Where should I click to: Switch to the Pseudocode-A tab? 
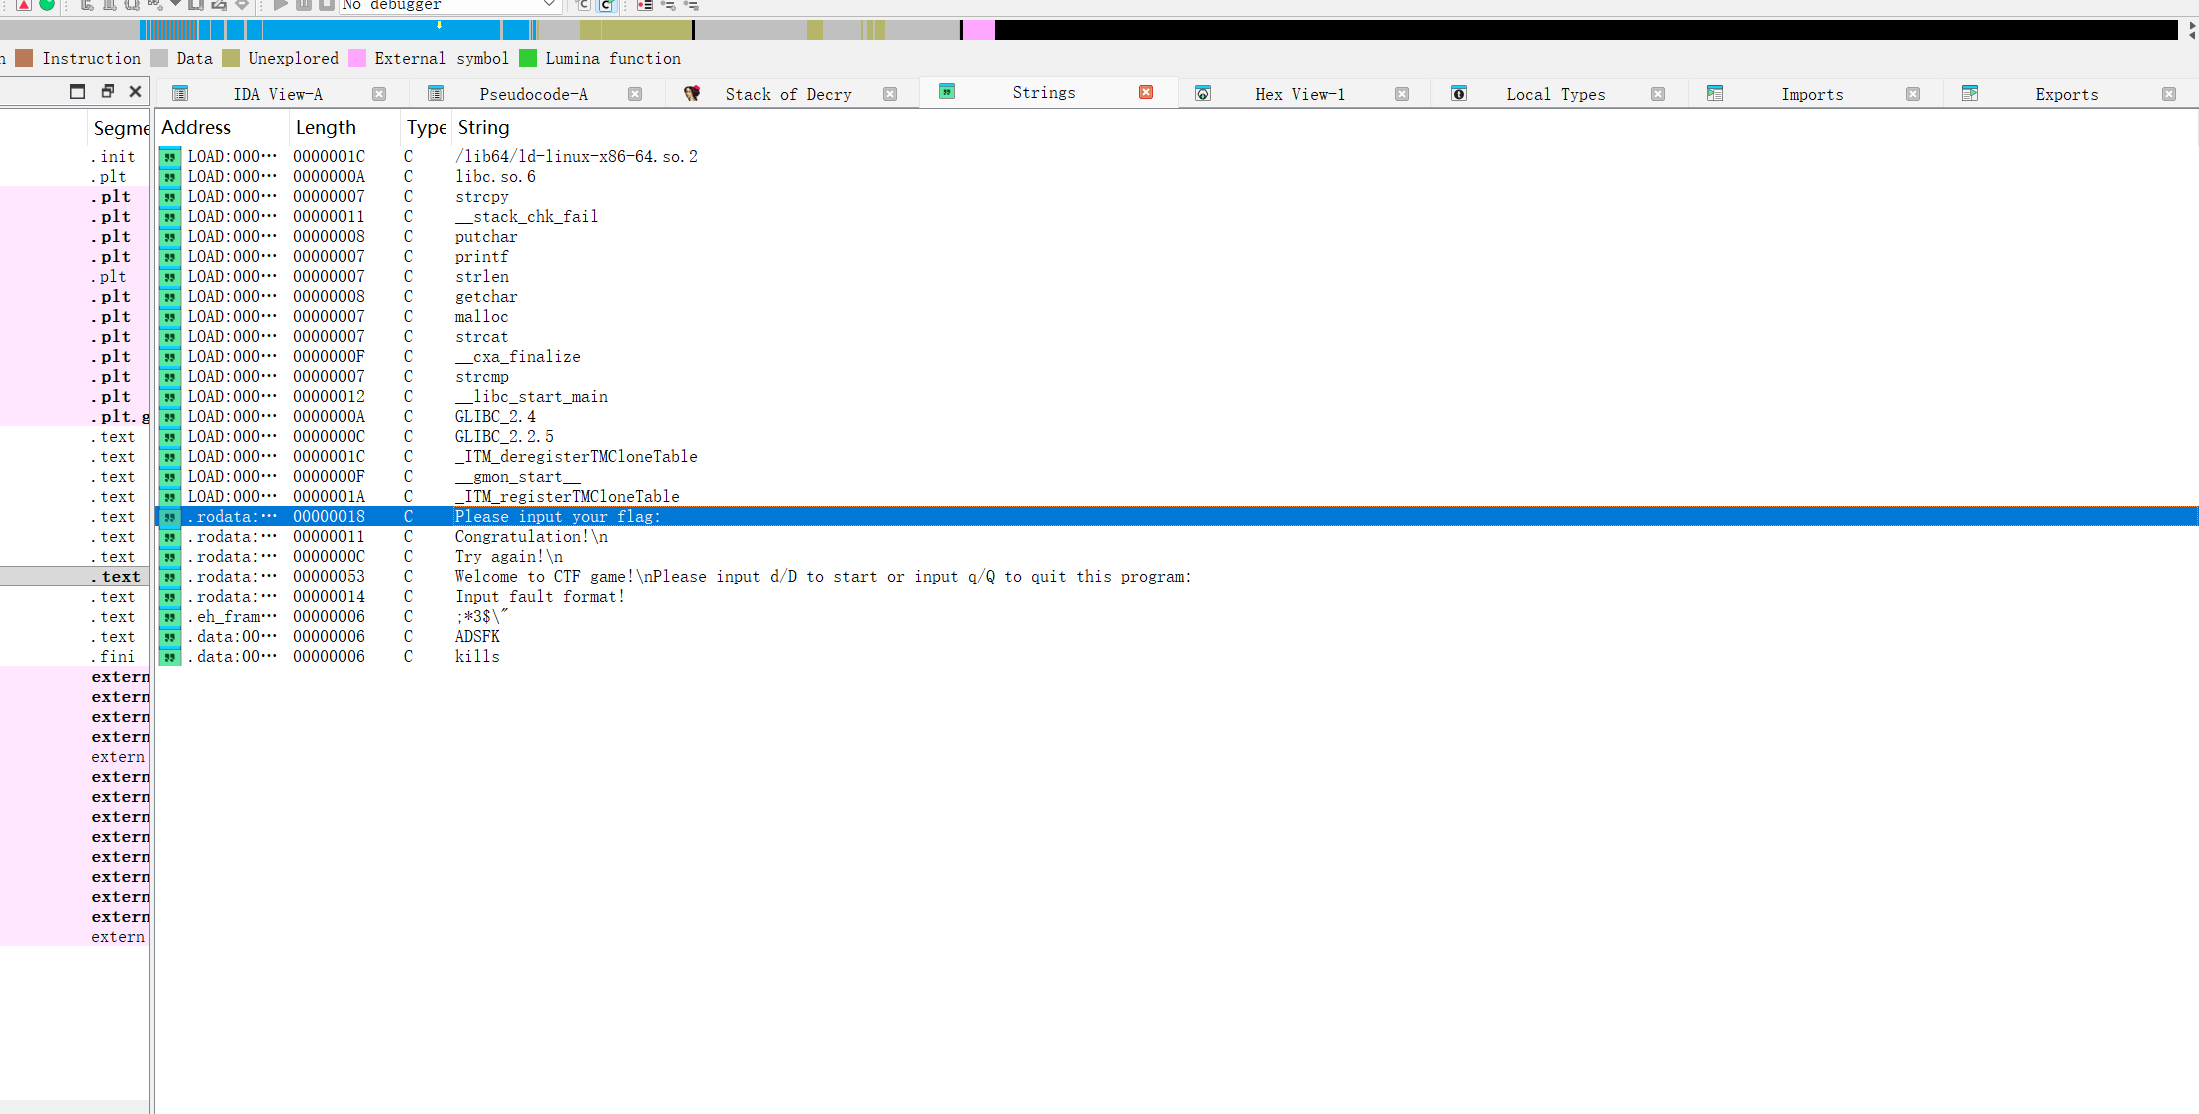point(533,94)
